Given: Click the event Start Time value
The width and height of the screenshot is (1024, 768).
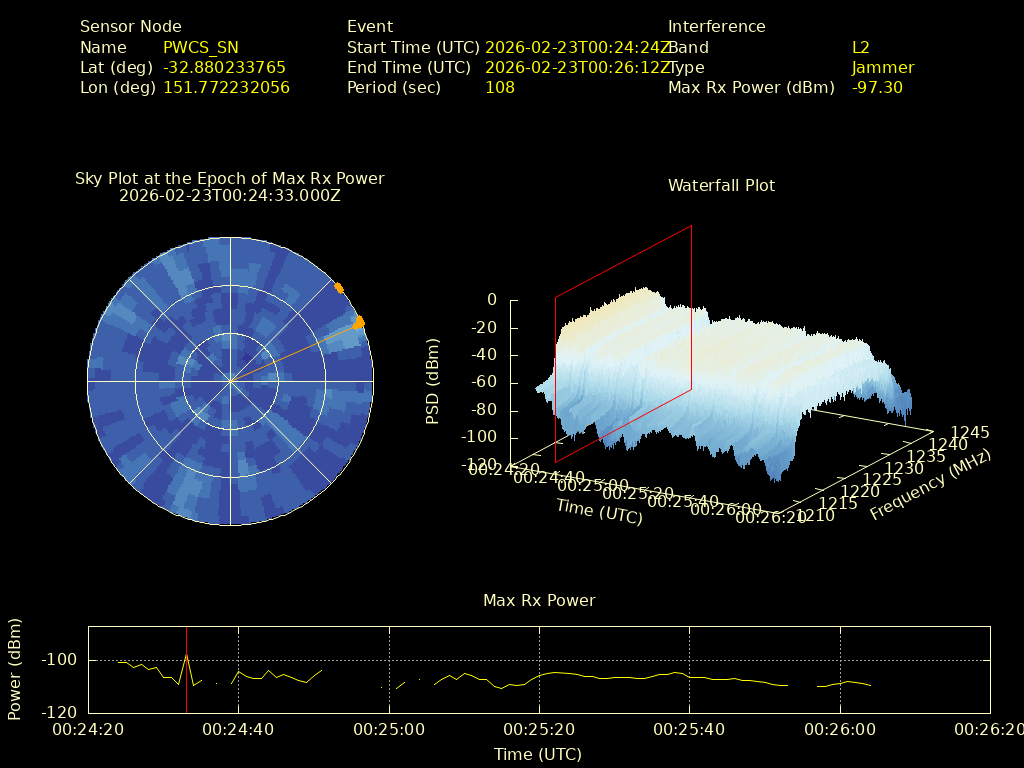Looking at the screenshot, I should pos(577,47).
